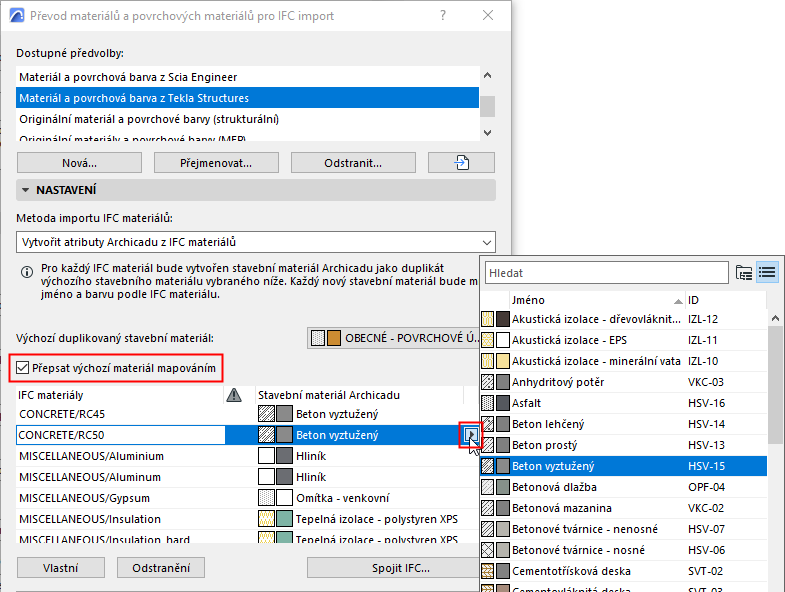Click the warning triangle column header
Screen dimensions: 785x592
(x=234, y=395)
